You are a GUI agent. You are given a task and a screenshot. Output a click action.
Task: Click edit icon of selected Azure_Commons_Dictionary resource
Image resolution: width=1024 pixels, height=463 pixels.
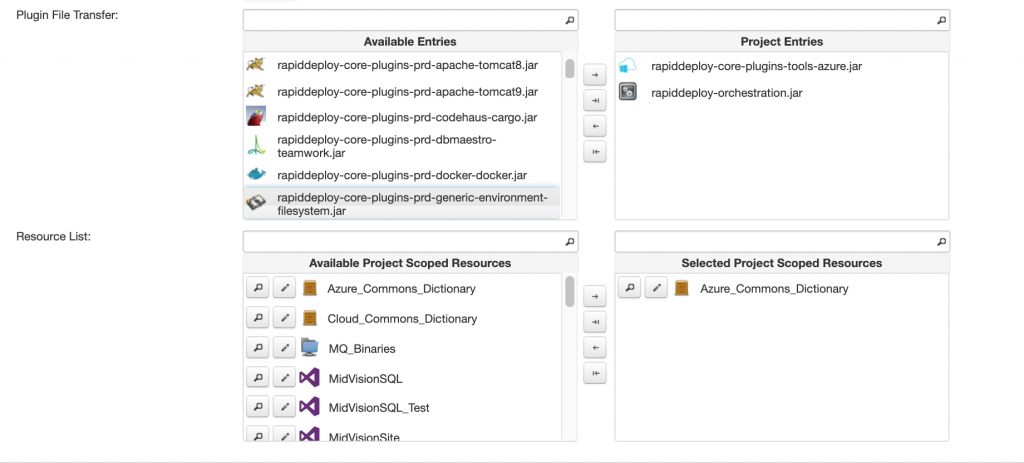pyautogui.click(x=657, y=288)
